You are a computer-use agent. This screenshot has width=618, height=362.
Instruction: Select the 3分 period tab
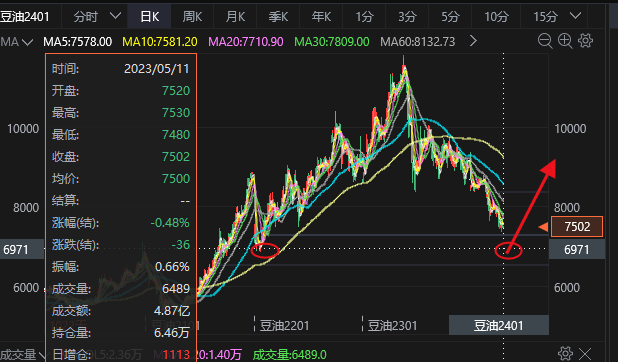click(407, 17)
